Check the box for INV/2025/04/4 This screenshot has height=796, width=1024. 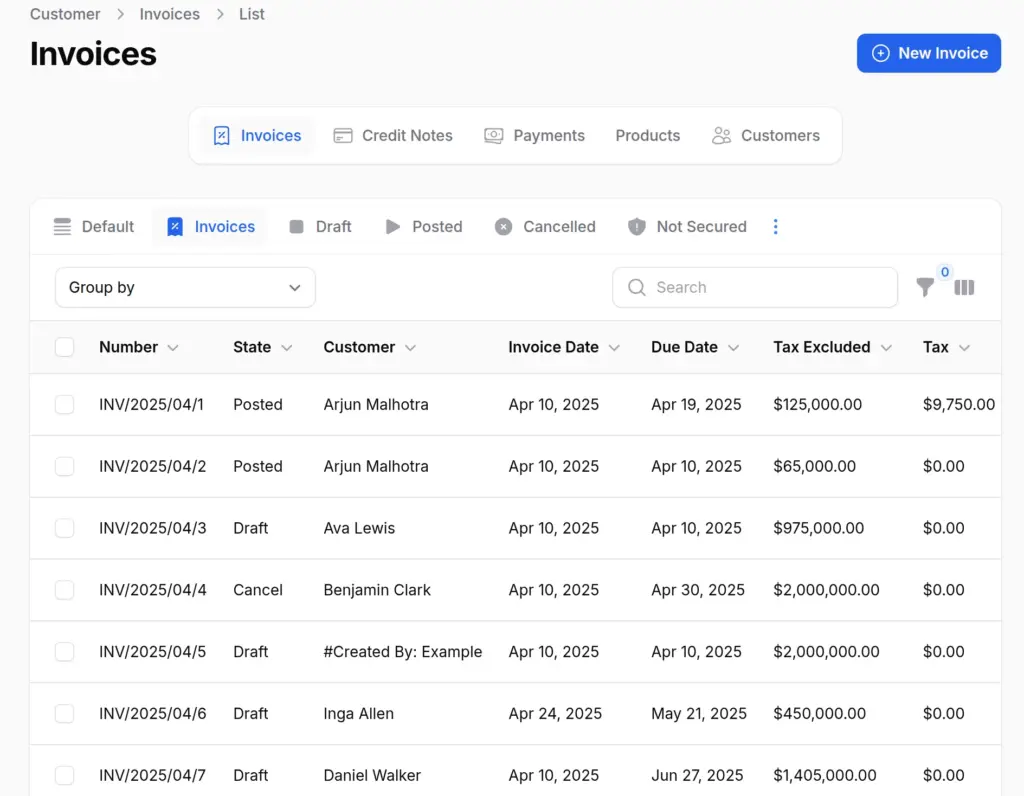click(65, 590)
